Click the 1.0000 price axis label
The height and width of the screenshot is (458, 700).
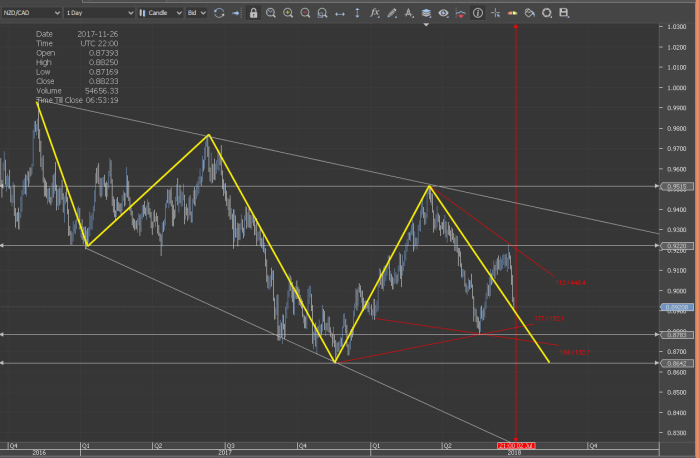[x=676, y=88]
